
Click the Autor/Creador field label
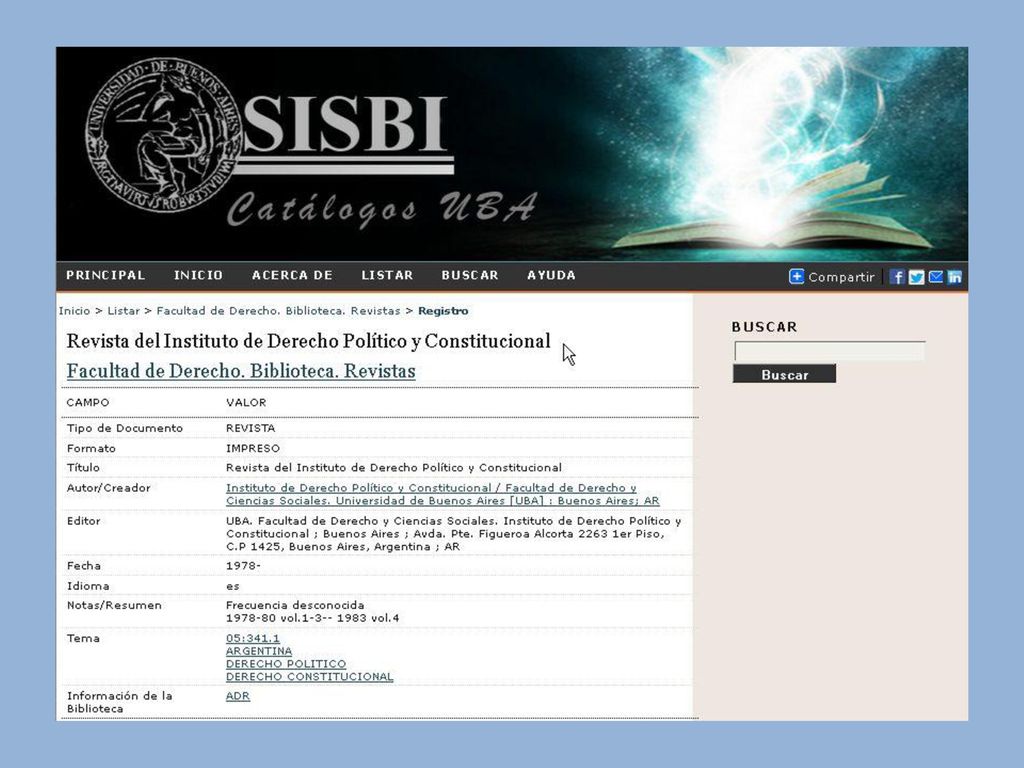108,488
